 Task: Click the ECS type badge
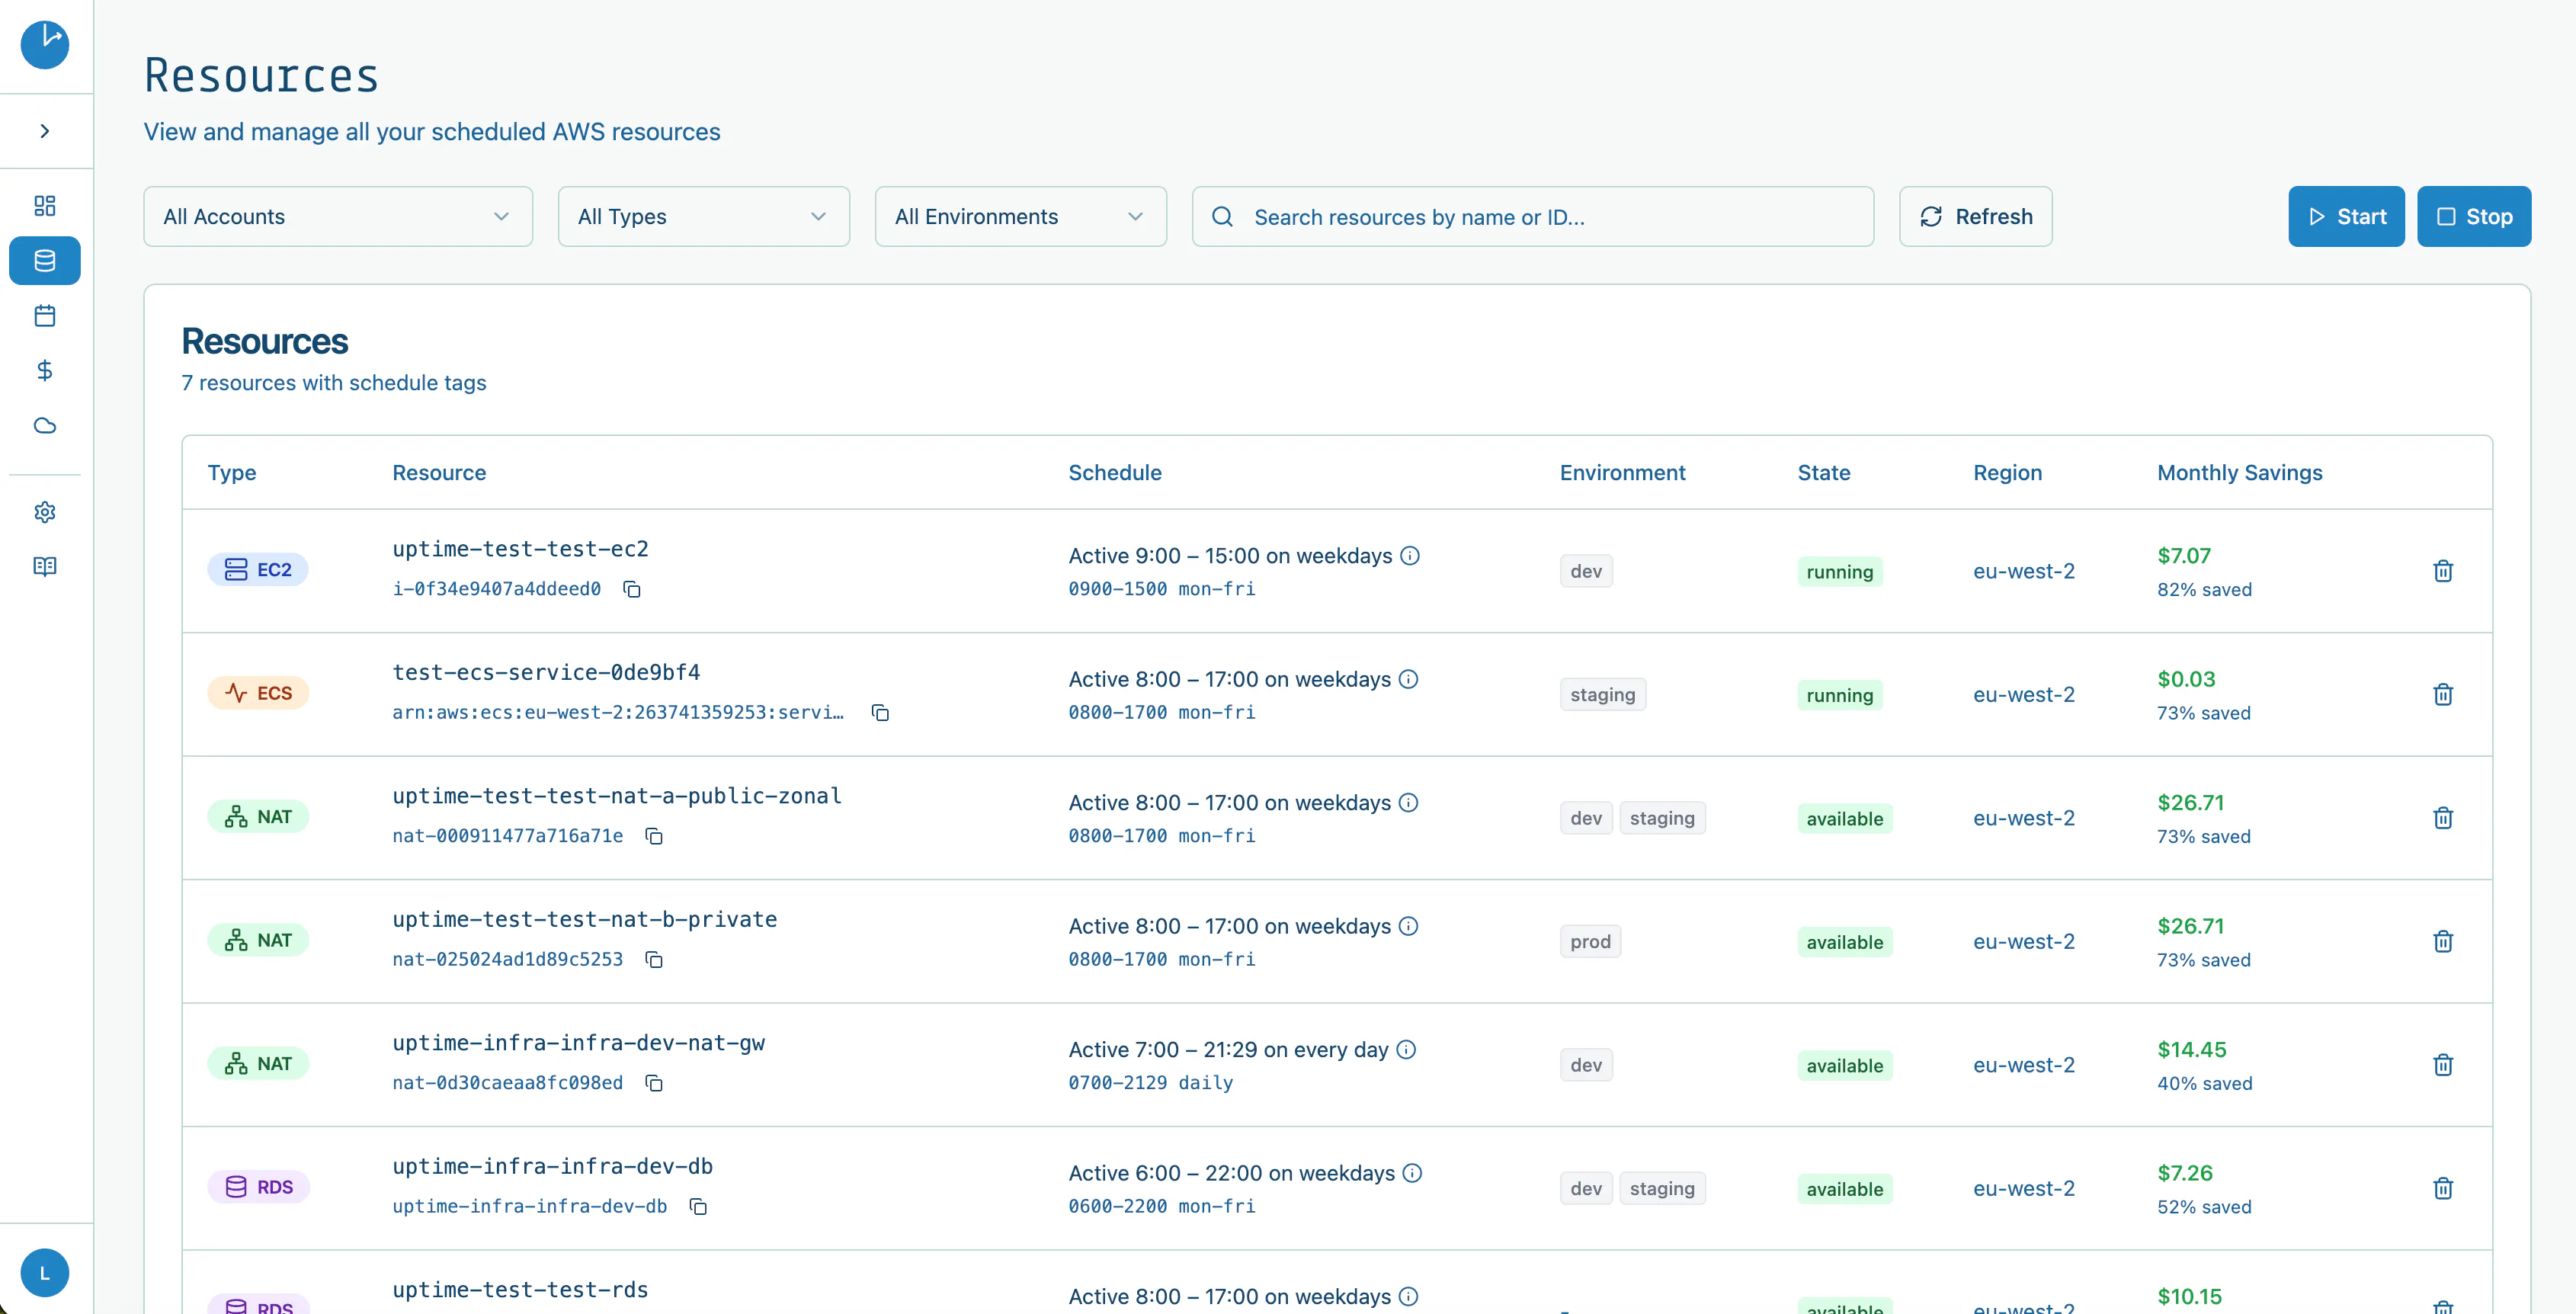[258, 693]
